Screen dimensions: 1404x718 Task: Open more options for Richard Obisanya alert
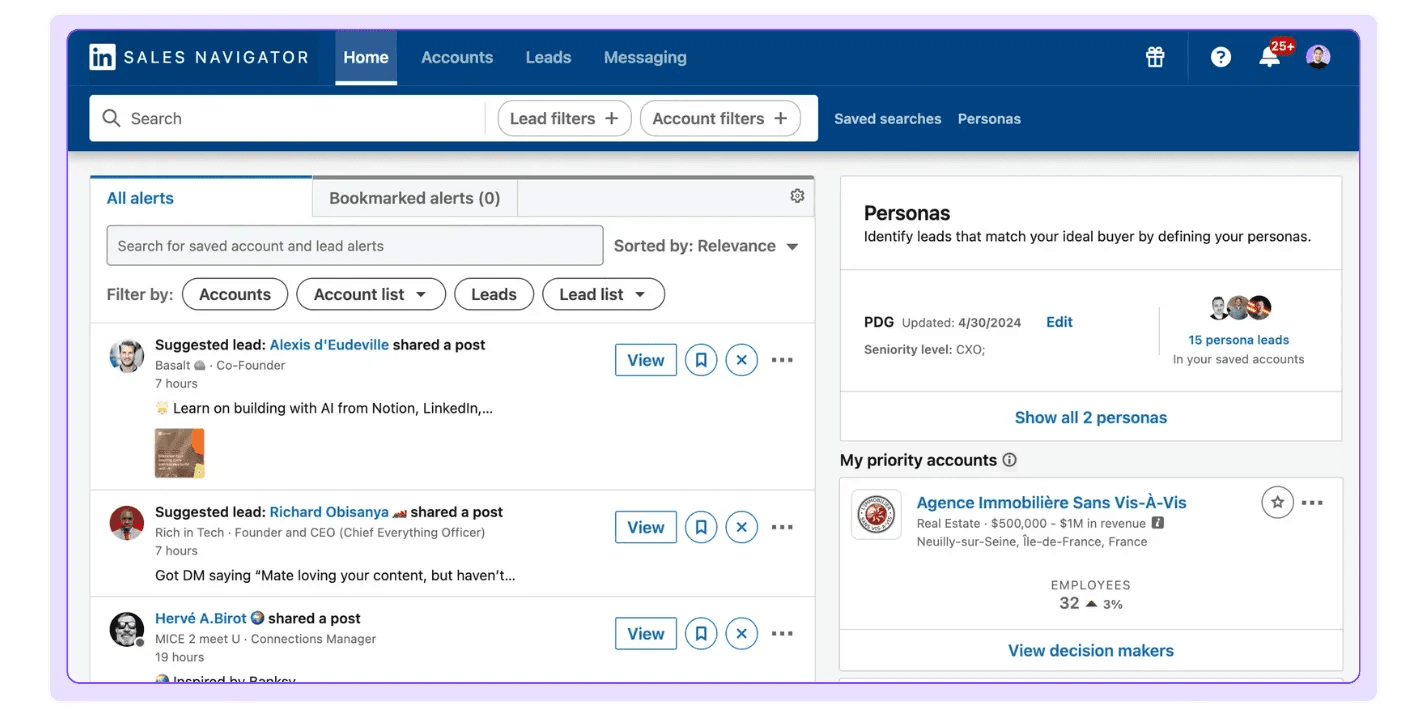[782, 527]
